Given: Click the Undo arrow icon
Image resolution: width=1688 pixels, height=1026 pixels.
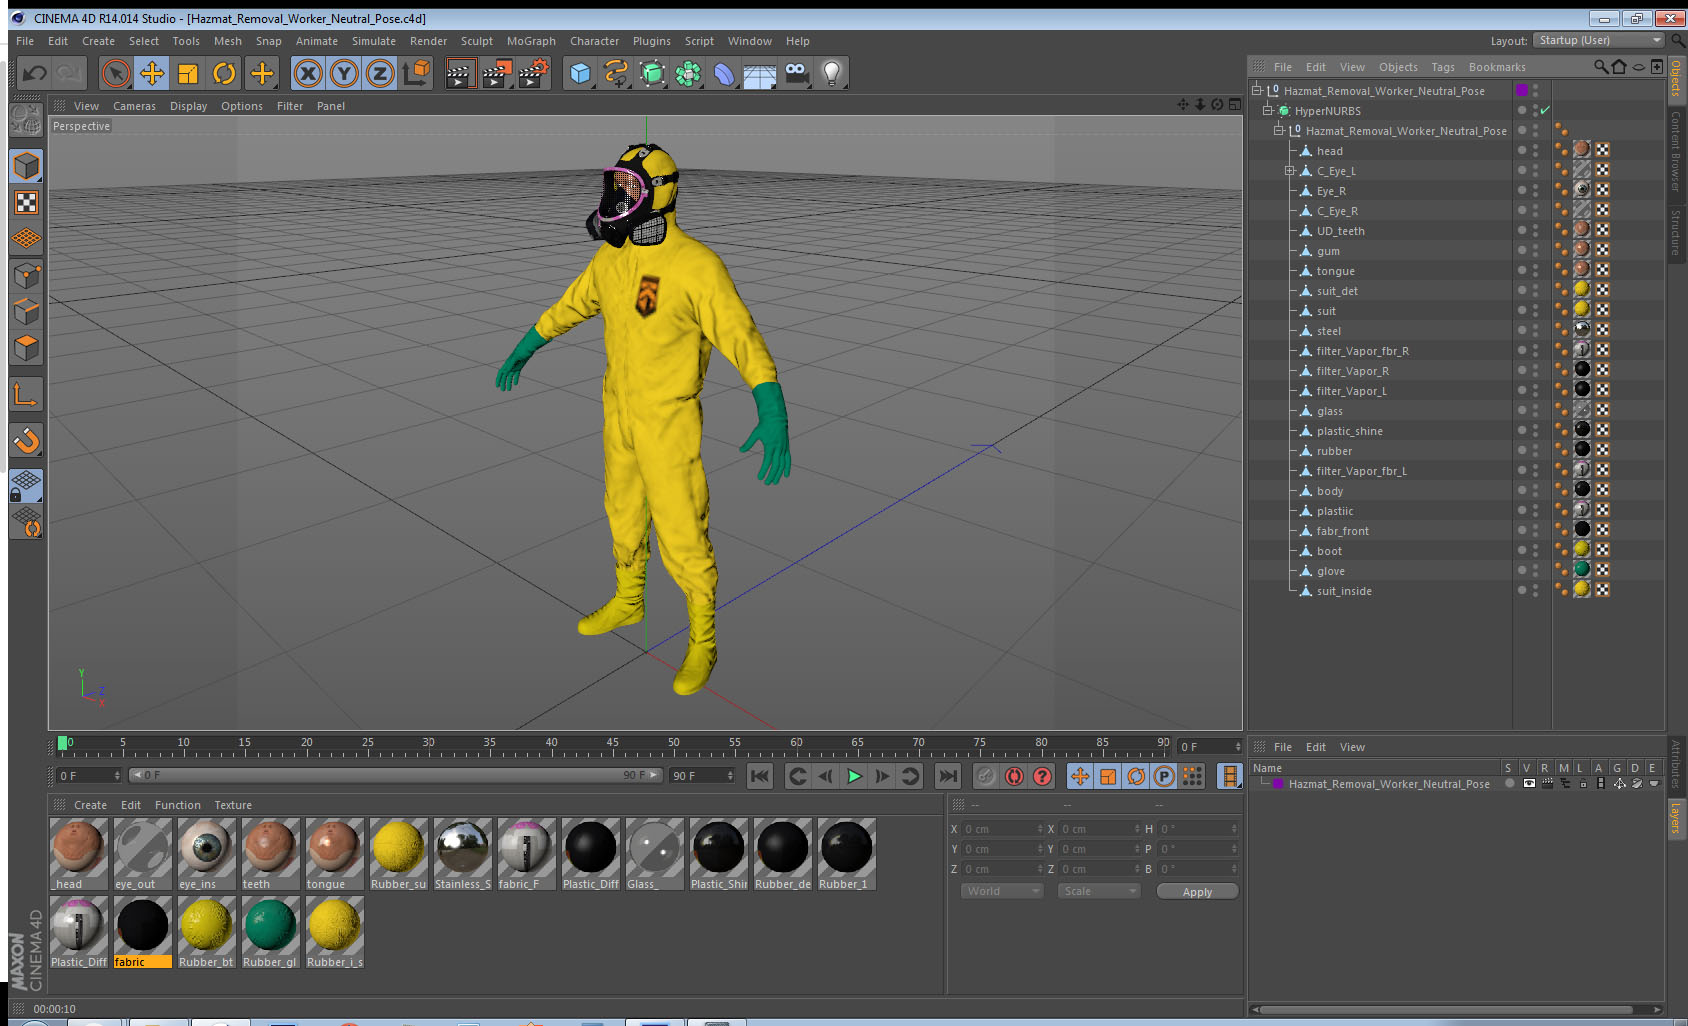Looking at the screenshot, I should click(34, 73).
